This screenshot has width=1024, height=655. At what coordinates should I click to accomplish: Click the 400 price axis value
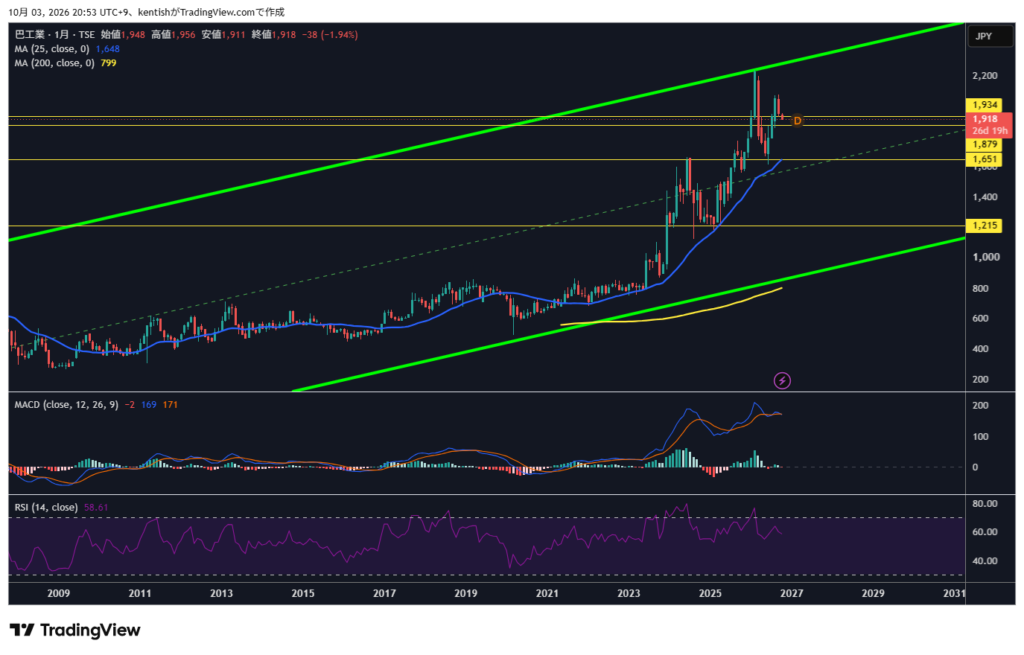click(980, 349)
